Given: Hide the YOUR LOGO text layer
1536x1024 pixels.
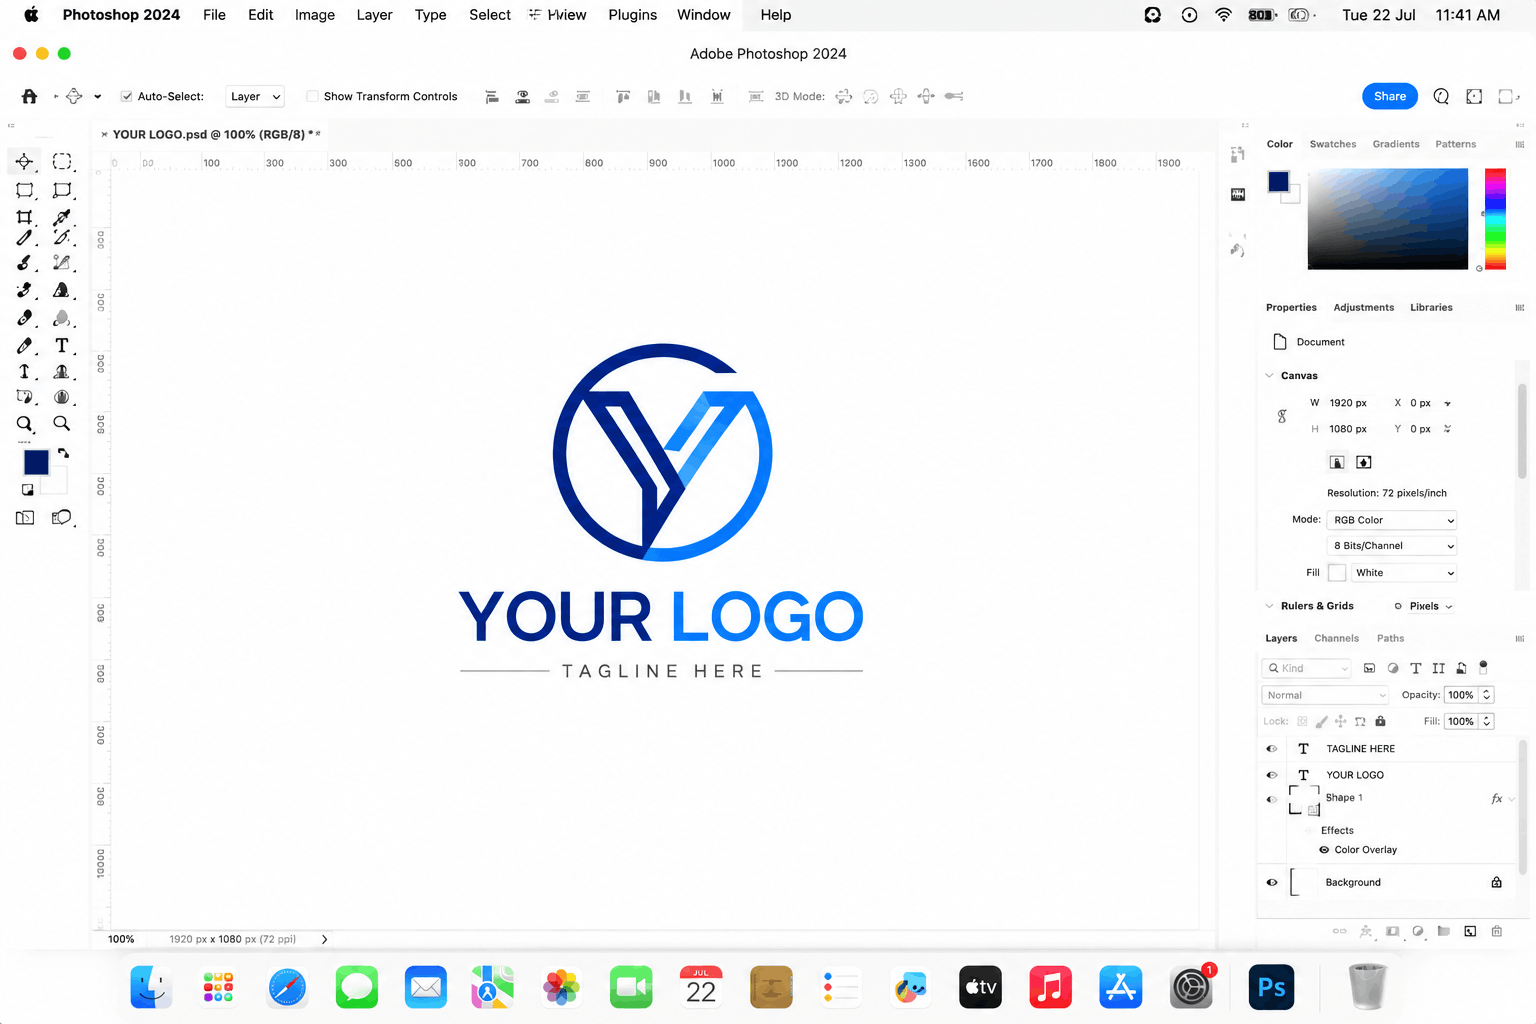Looking at the screenshot, I should [1272, 775].
